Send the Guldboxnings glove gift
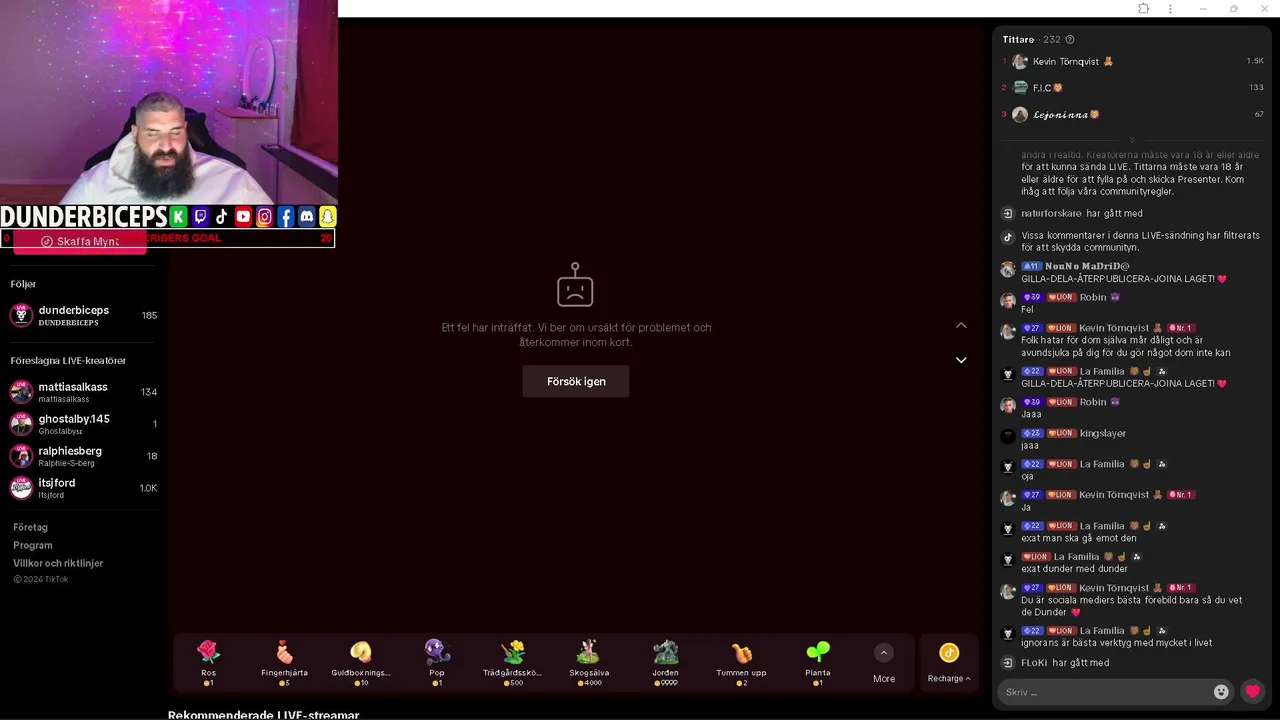The image size is (1280, 720). coord(361,662)
